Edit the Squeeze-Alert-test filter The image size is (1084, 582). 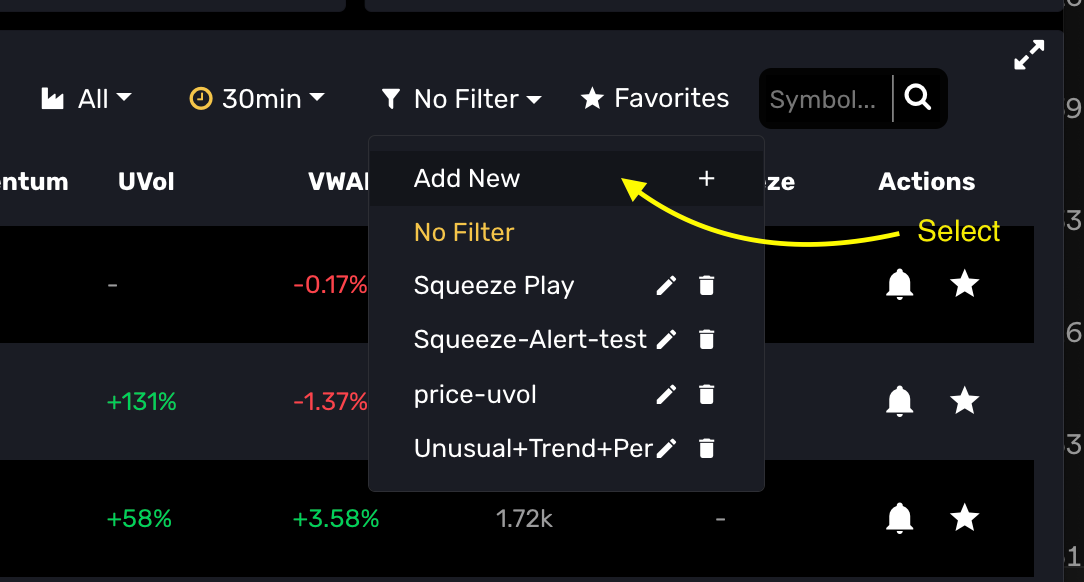666,339
